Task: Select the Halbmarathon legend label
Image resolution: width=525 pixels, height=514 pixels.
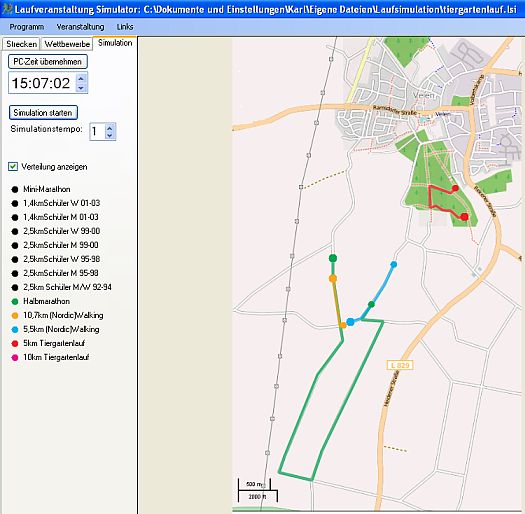Action: click(x=47, y=301)
